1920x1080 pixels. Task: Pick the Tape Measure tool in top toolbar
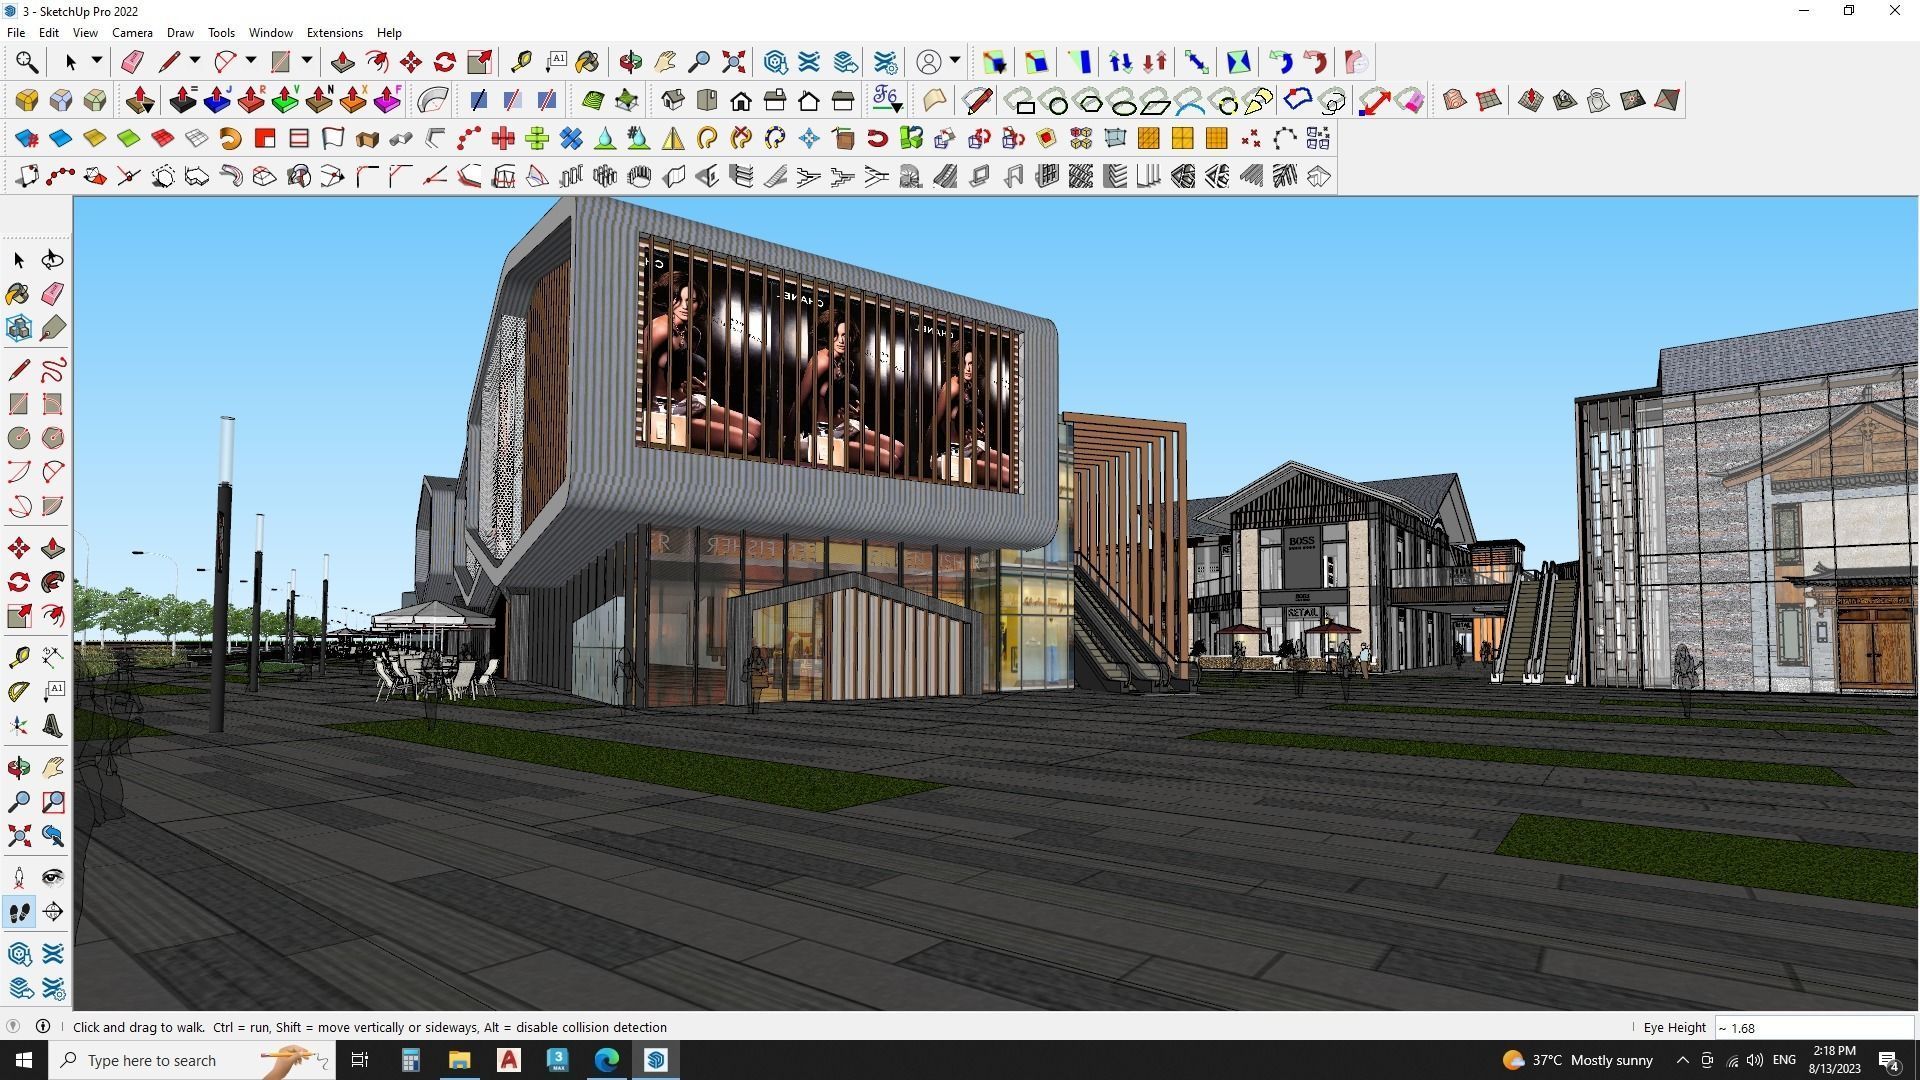(521, 62)
